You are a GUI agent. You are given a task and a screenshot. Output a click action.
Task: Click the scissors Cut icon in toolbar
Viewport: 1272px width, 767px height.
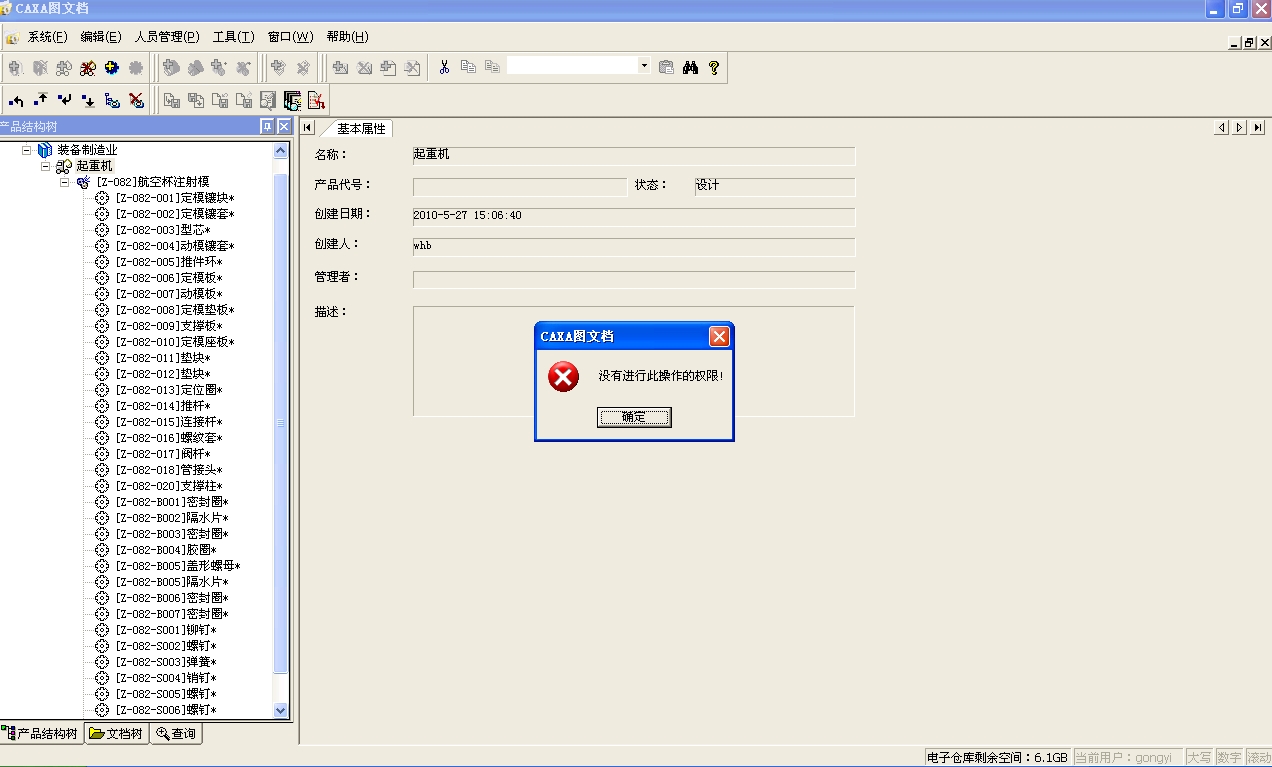click(x=444, y=67)
